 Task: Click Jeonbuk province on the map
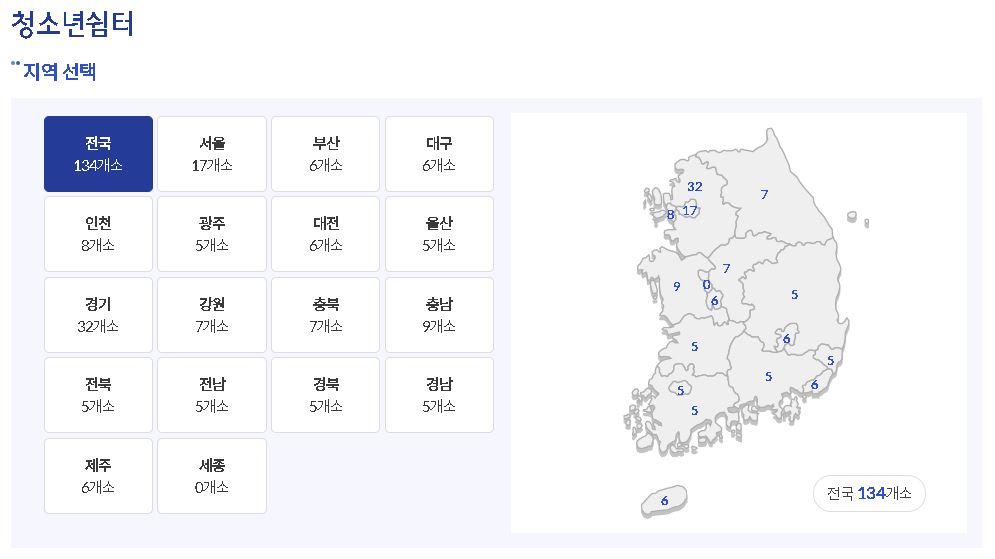(x=695, y=346)
